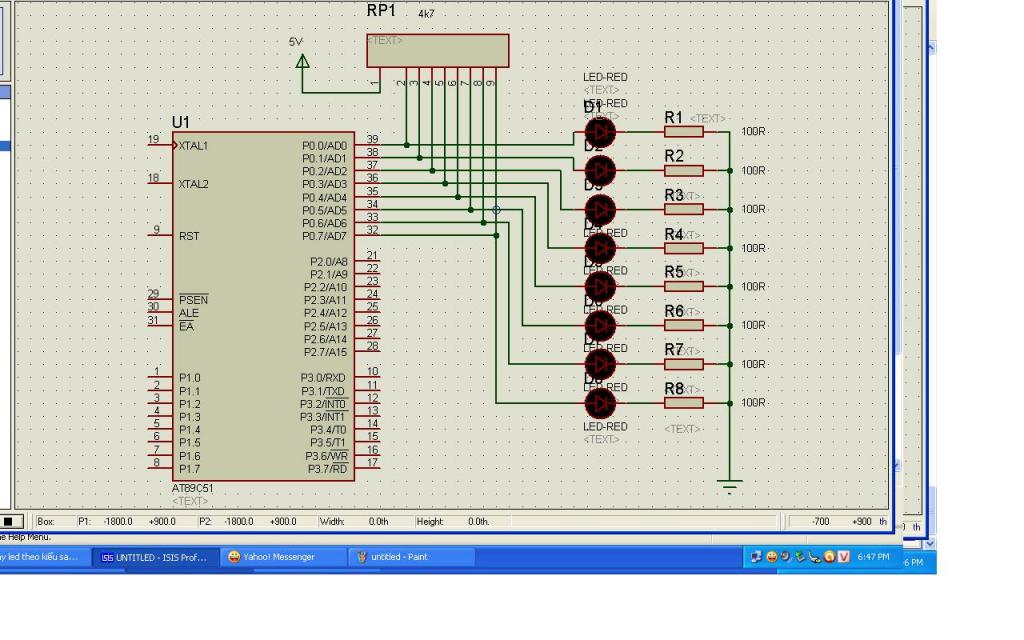Image resolution: width=1024 pixels, height=640 pixels.
Task: Click the RST pin 9 on U1
Action: (x=160, y=236)
